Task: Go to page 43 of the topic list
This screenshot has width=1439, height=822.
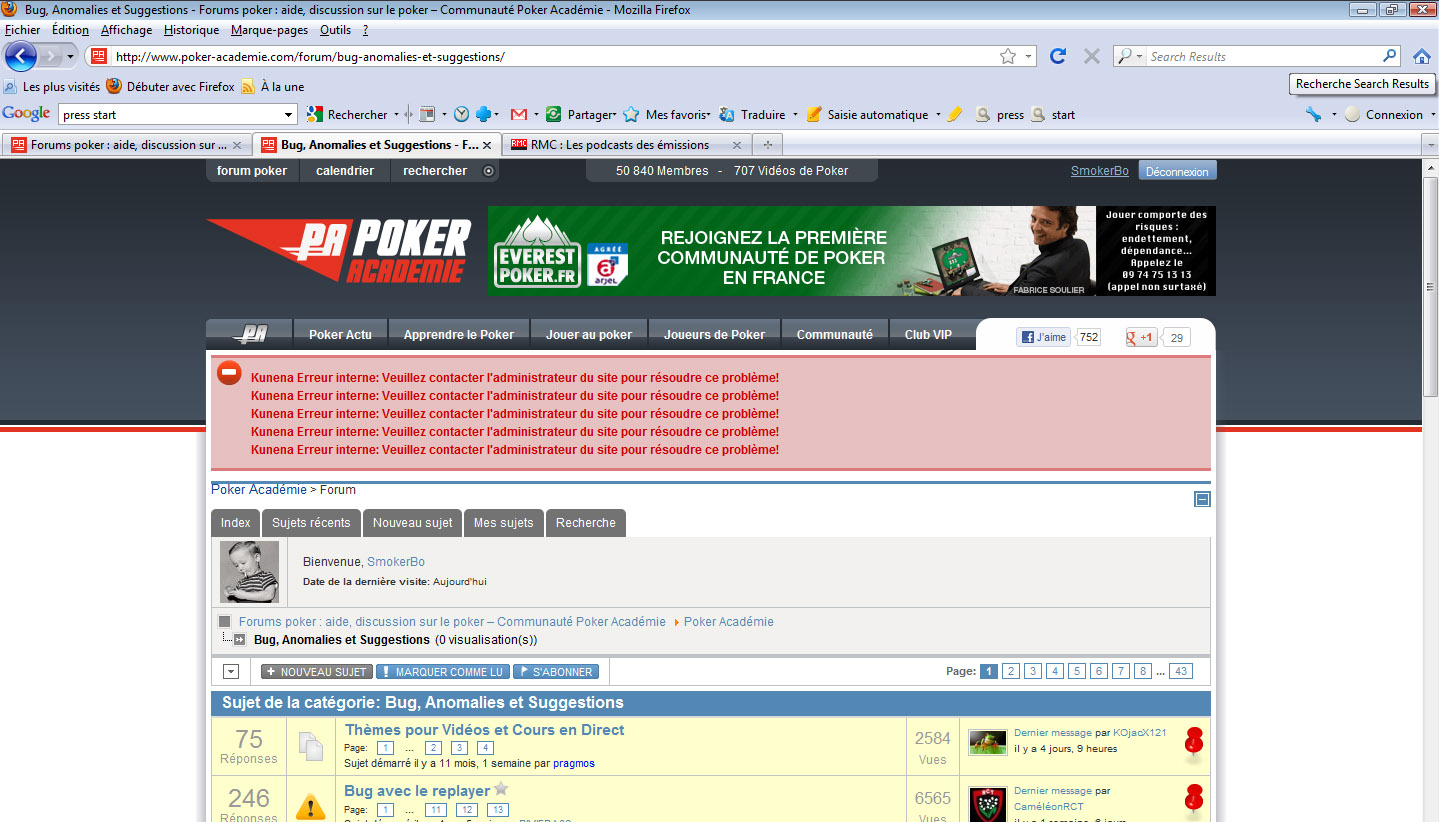Action: coord(1182,671)
